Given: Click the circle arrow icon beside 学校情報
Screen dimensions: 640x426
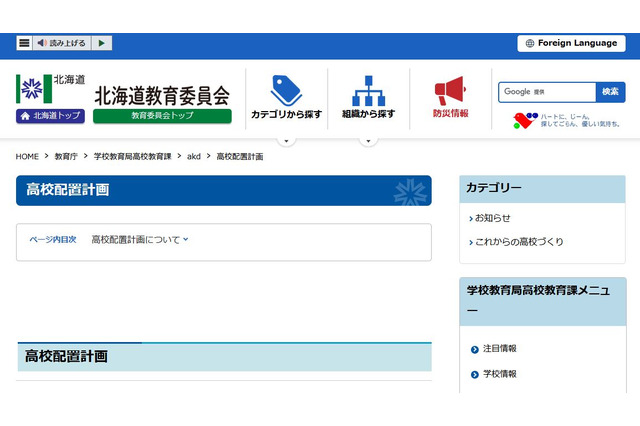Looking at the screenshot, I should pyautogui.click(x=474, y=375).
